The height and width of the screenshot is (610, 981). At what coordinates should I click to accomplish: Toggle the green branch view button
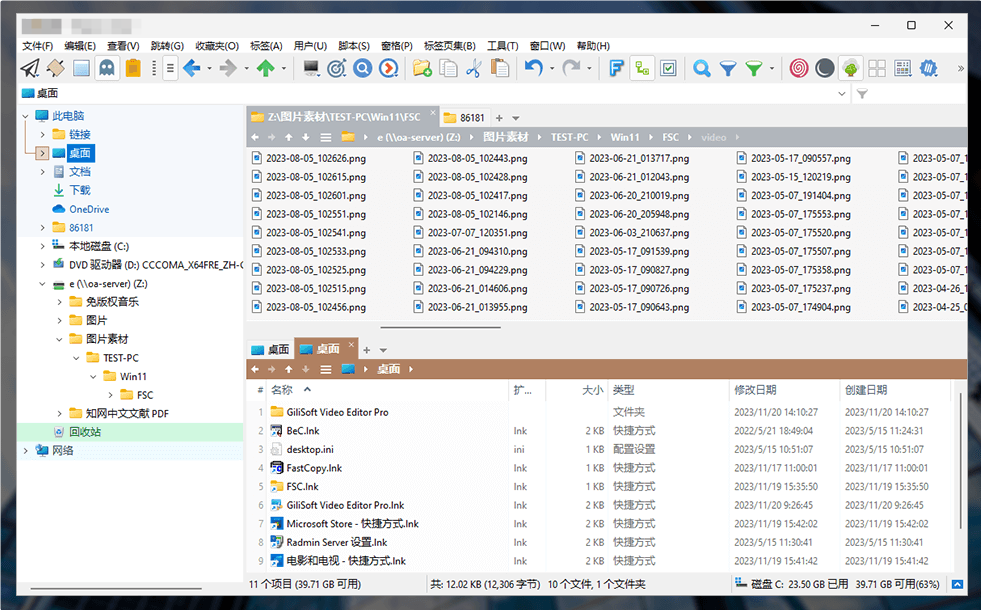[x=643, y=68]
